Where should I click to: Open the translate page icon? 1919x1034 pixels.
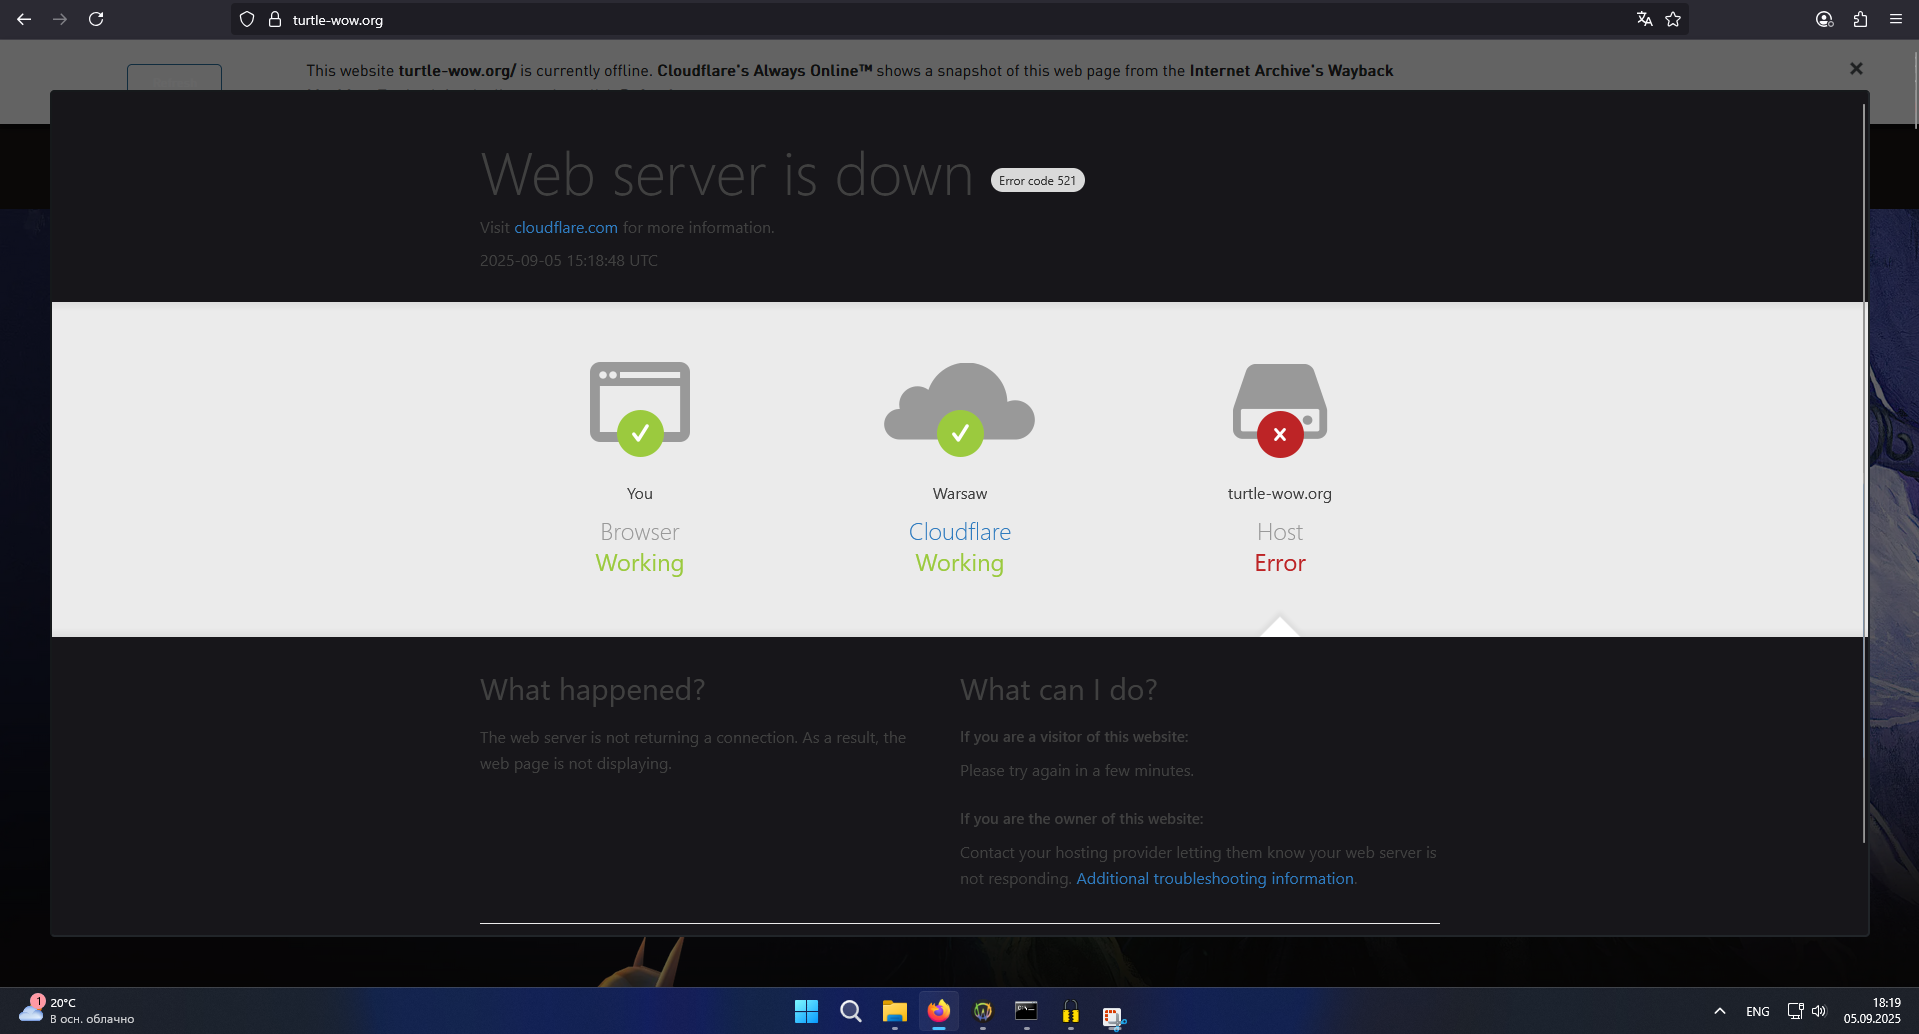click(1644, 19)
